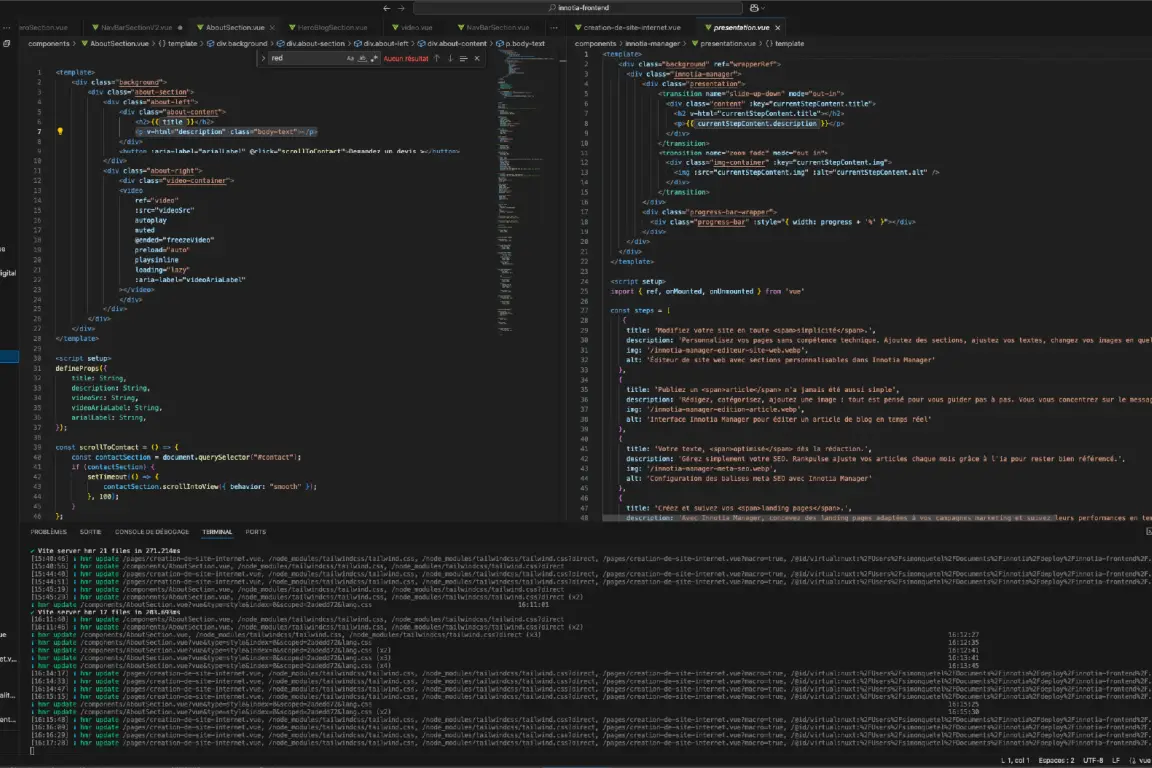Close the find widget

point(477,59)
